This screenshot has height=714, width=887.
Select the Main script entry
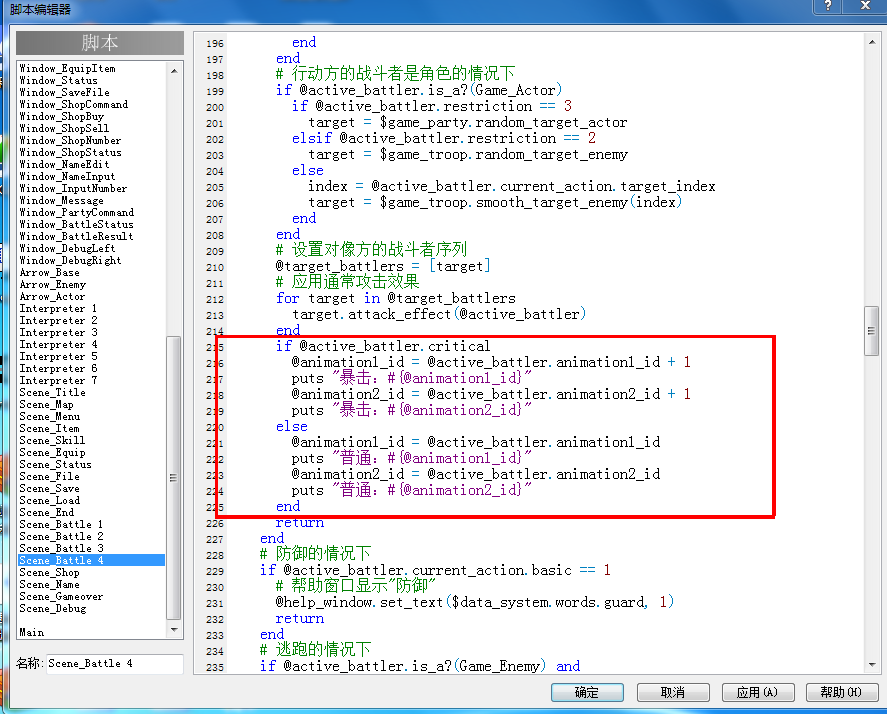[x=32, y=633]
